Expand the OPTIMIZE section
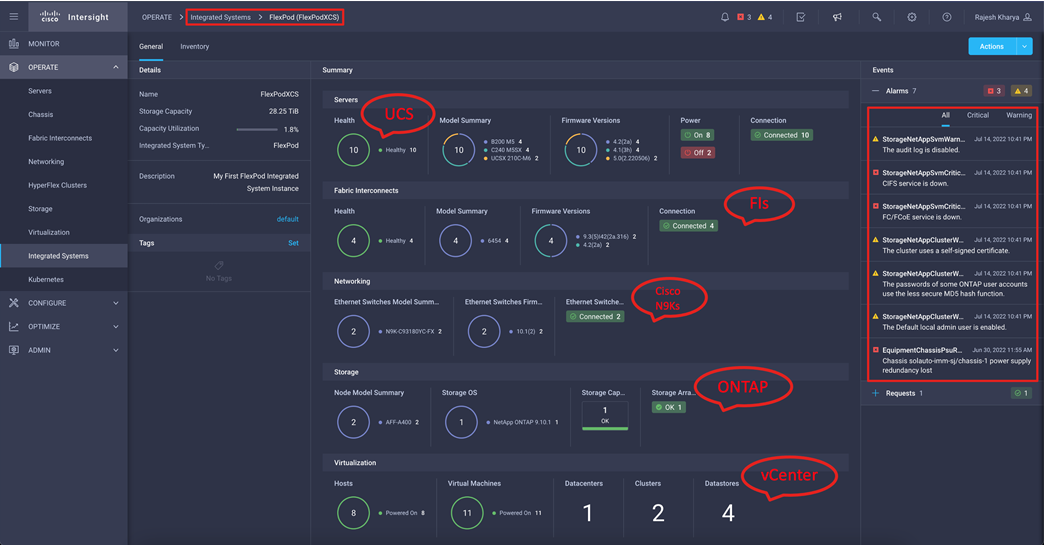The height and width of the screenshot is (545, 1044). point(64,327)
